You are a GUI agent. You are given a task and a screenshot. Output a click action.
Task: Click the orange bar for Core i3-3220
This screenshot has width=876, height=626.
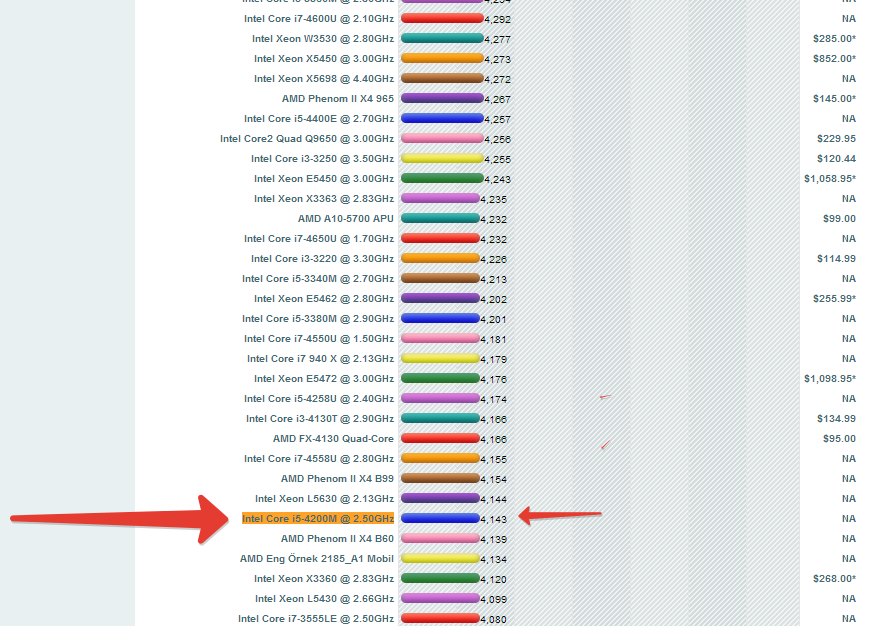pos(440,258)
